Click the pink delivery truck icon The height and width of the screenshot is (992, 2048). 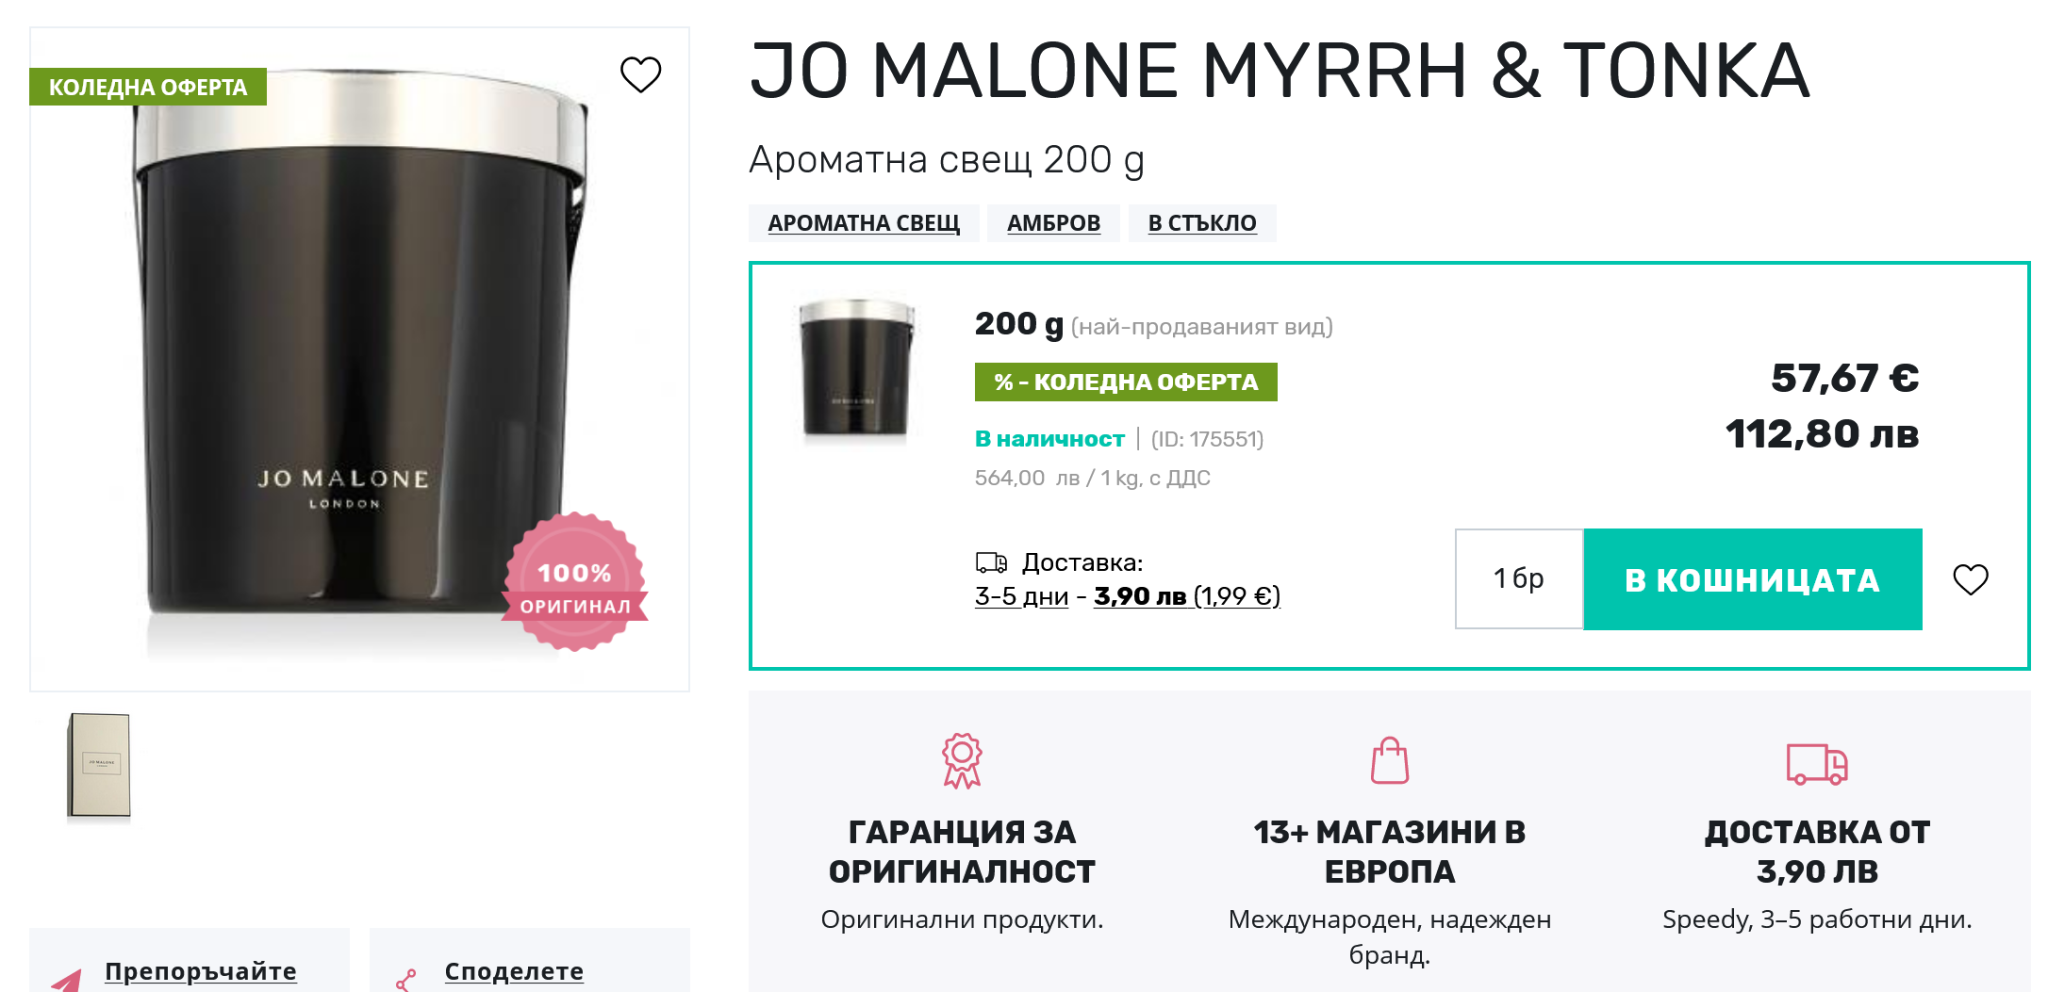(1816, 764)
